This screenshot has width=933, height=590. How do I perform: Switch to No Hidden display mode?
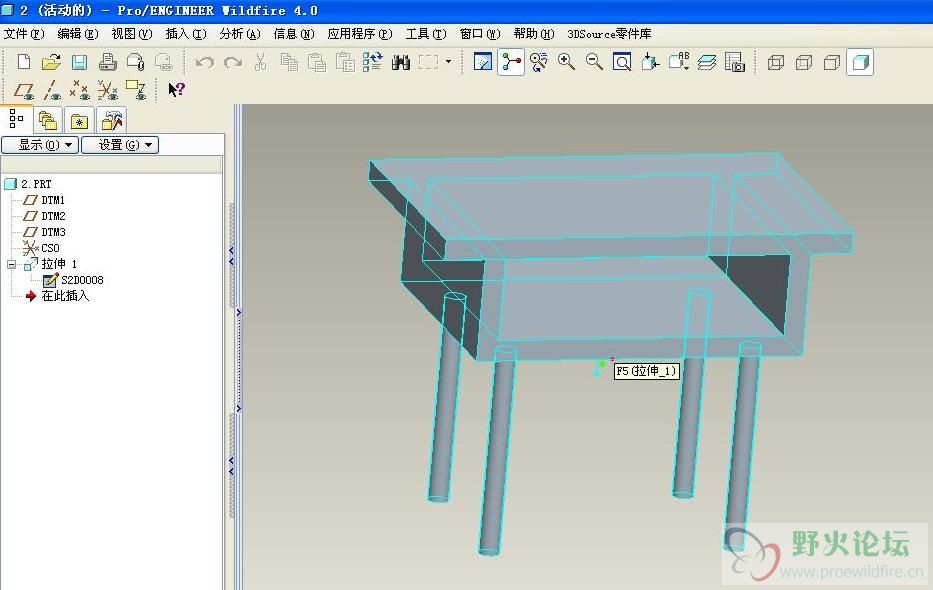(x=832, y=62)
